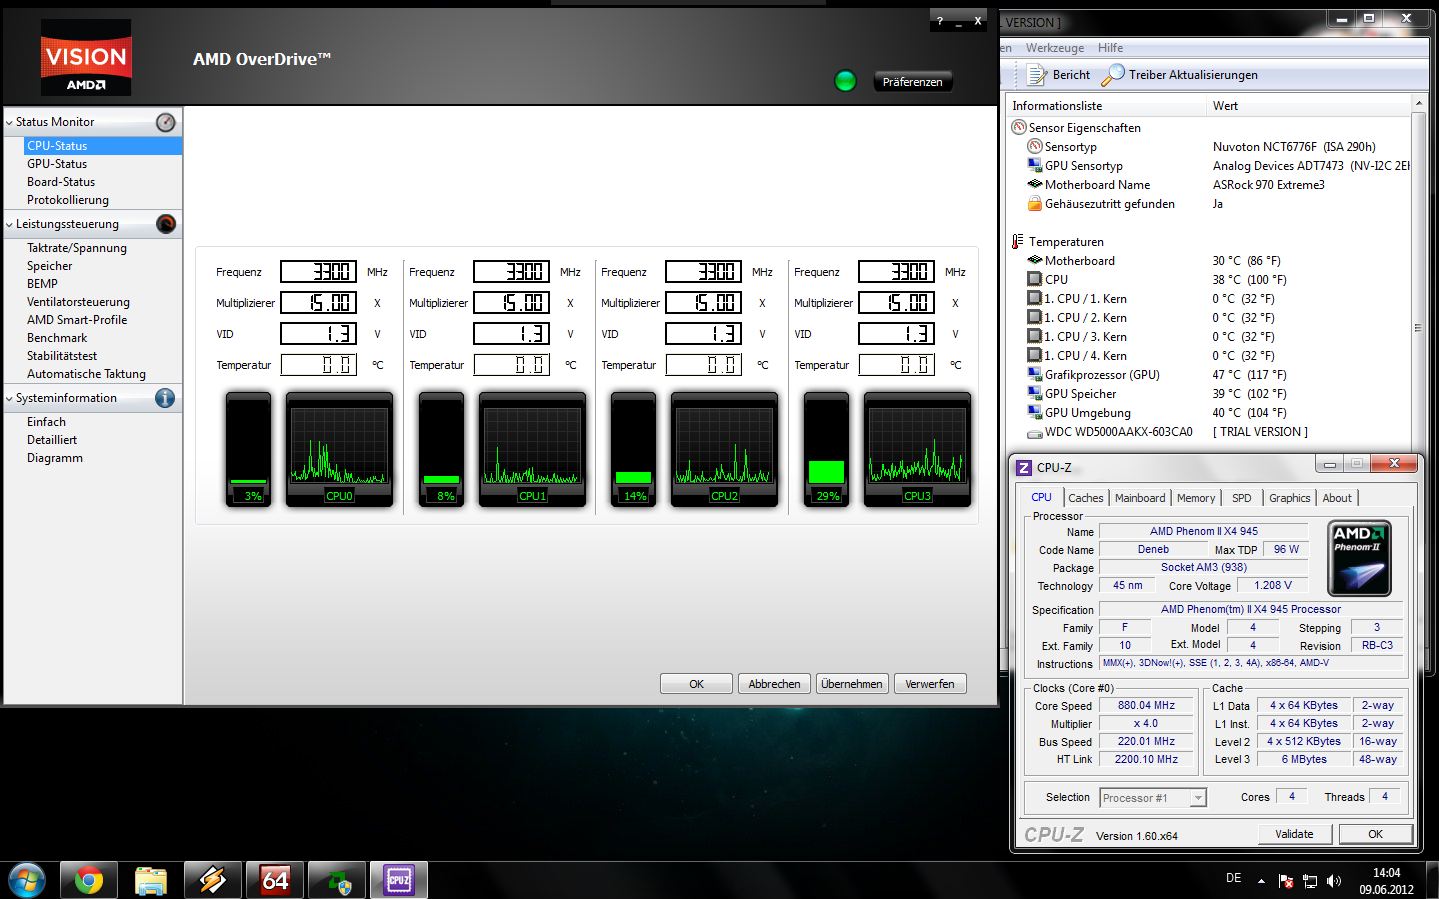This screenshot has height=899, width=1439.
Task: Click the Gehäusezutritt gefunden lock icon
Action: click(x=1035, y=203)
